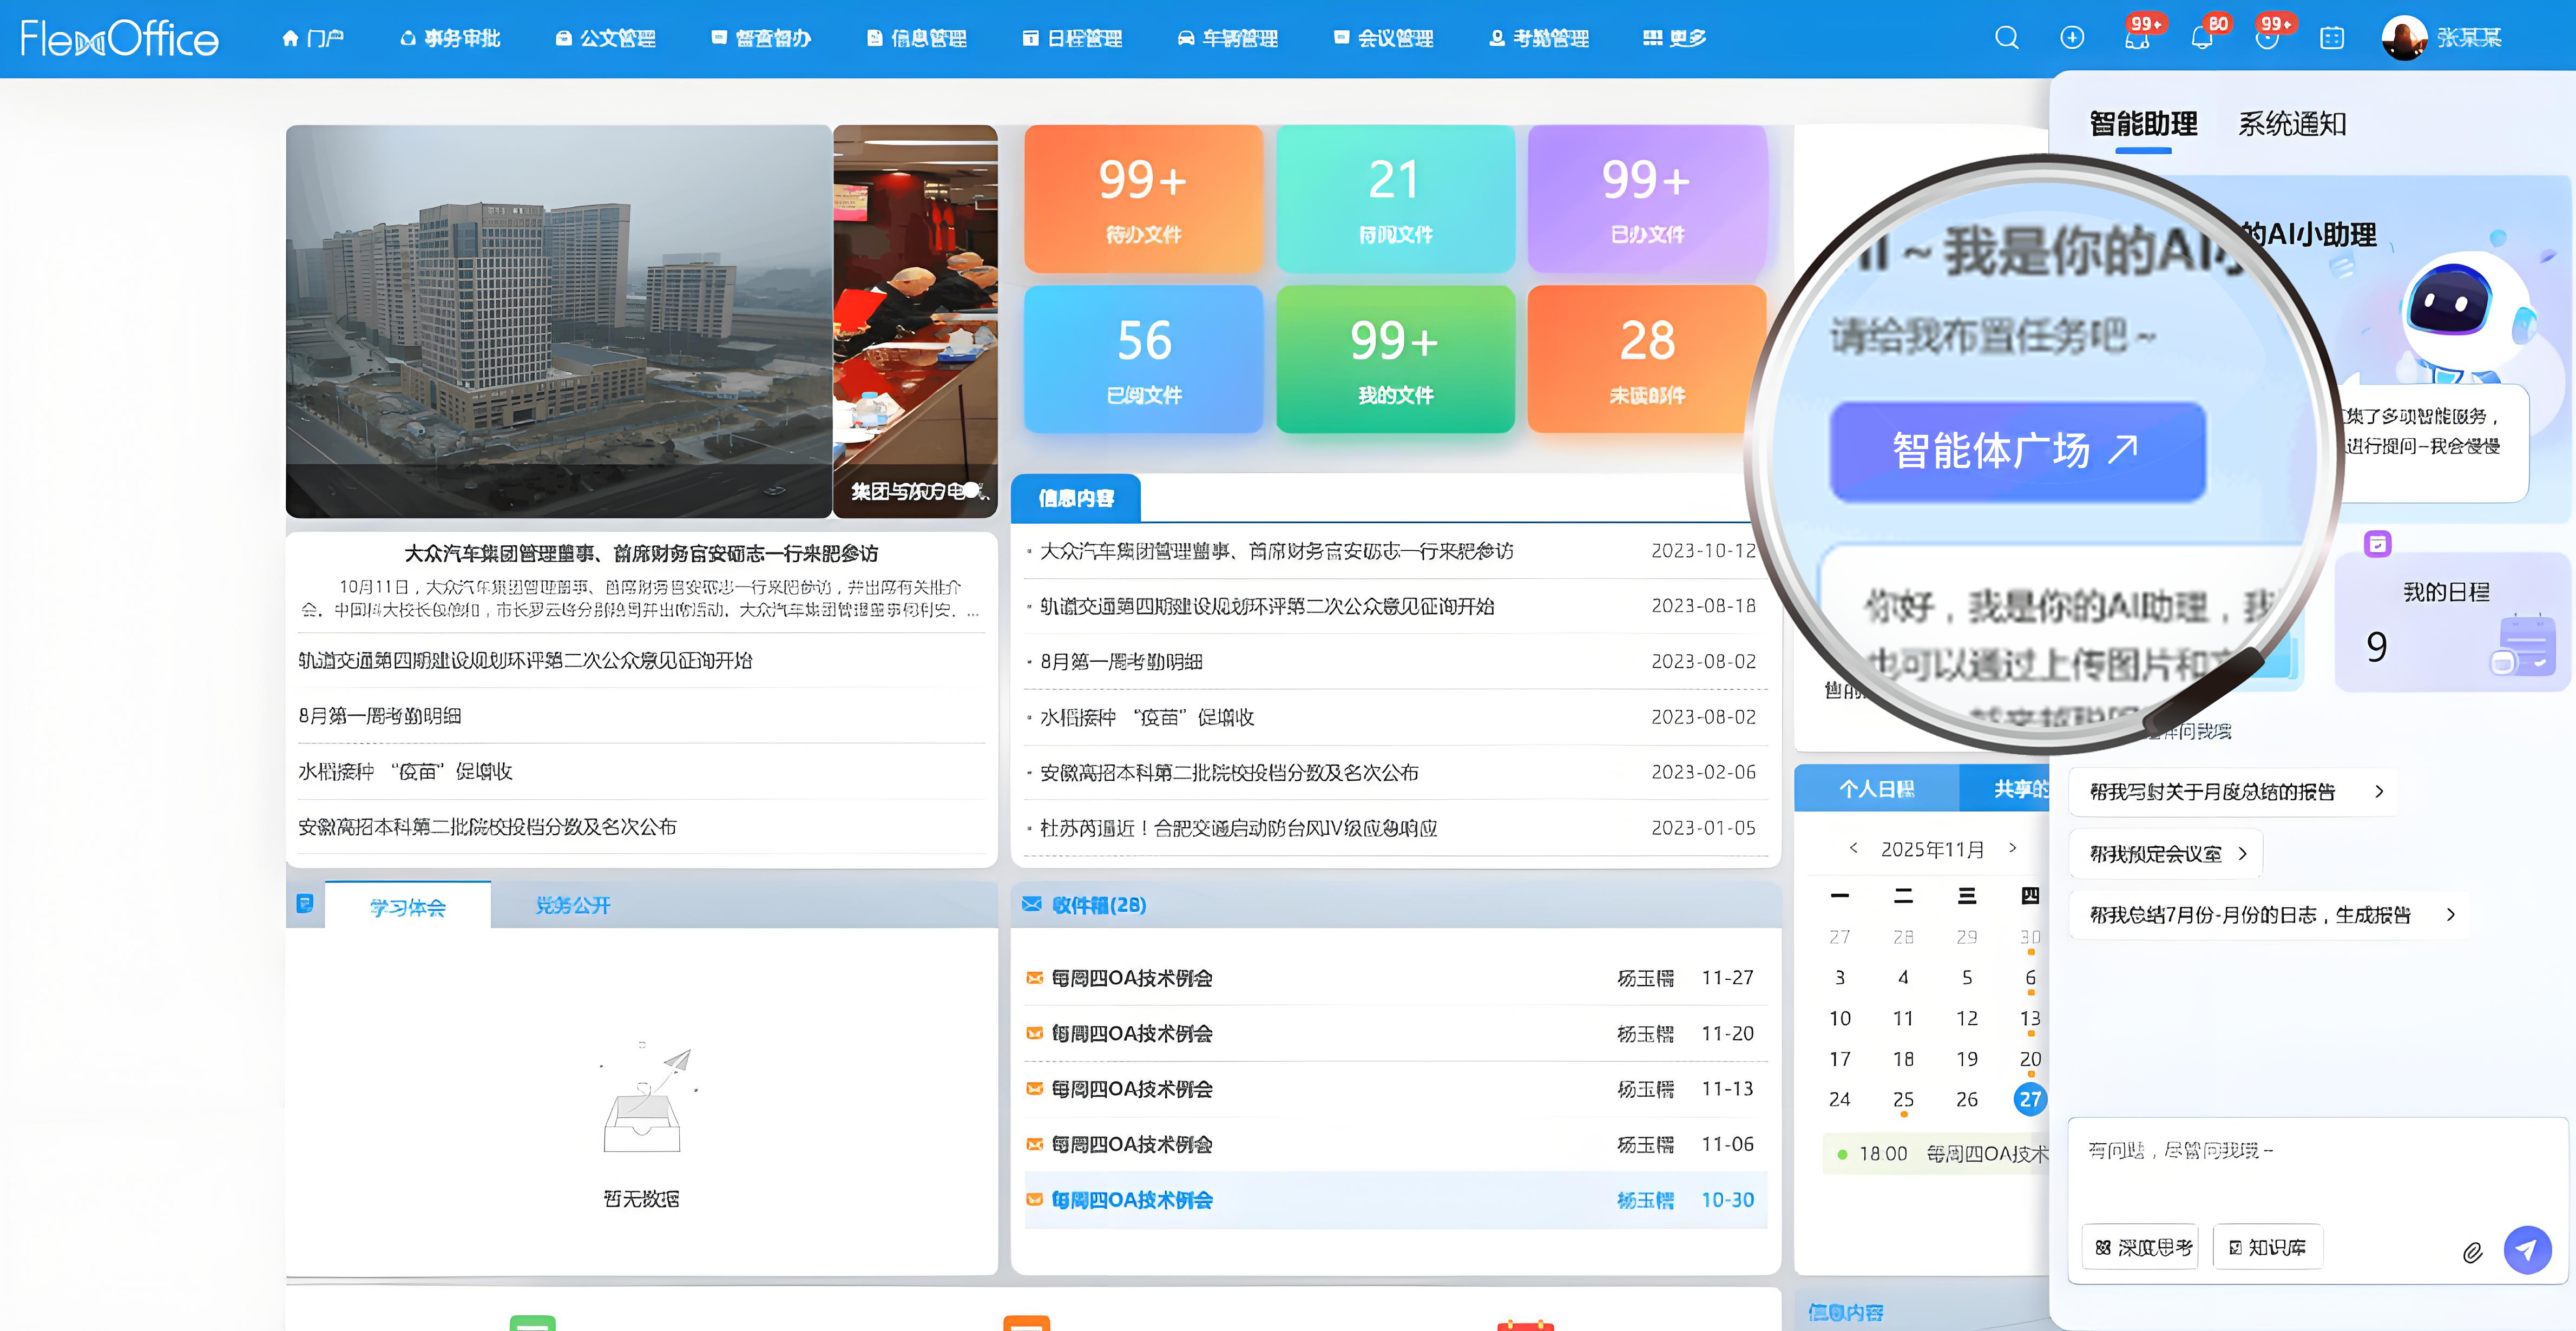Image resolution: width=2576 pixels, height=1331 pixels.
Task: Click the search magnifier icon in header
Action: (2006, 38)
